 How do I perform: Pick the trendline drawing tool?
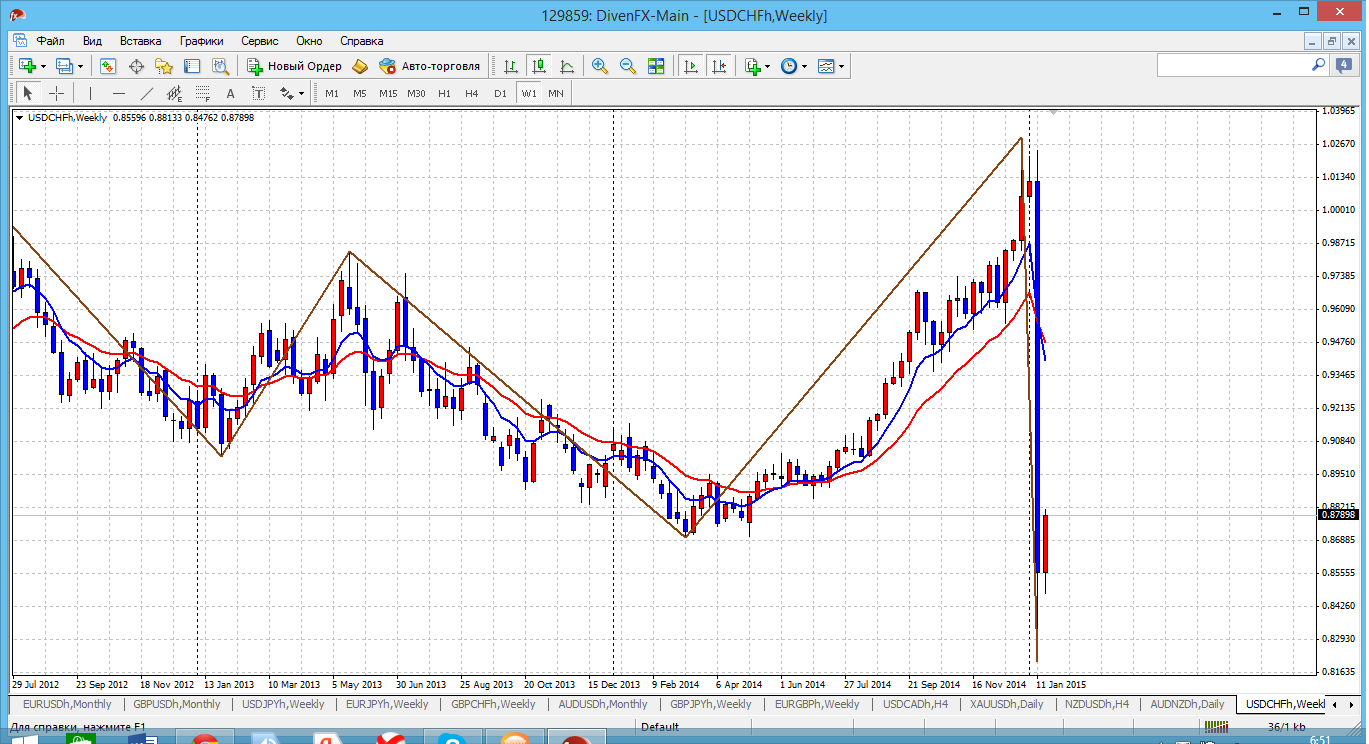coord(147,93)
